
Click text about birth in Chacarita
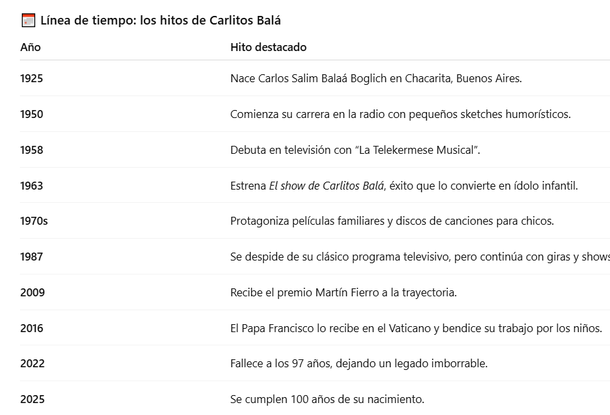[375, 78]
